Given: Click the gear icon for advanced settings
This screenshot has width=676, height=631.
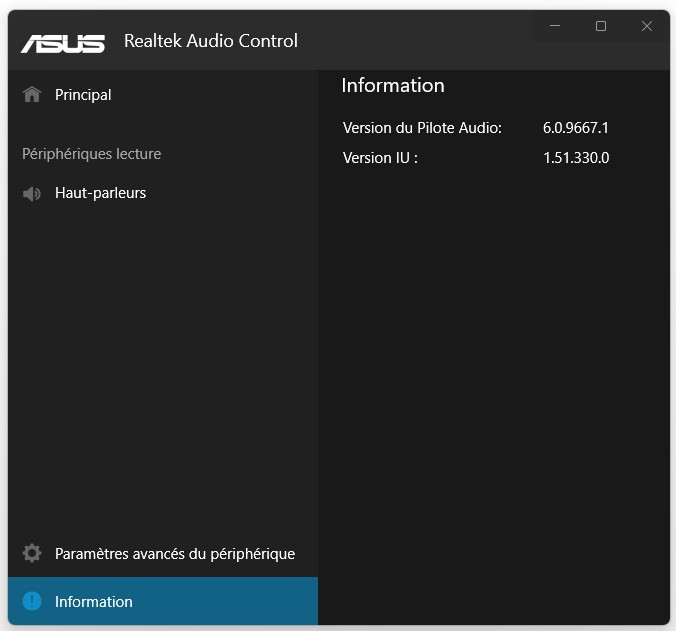Looking at the screenshot, I should coord(32,553).
